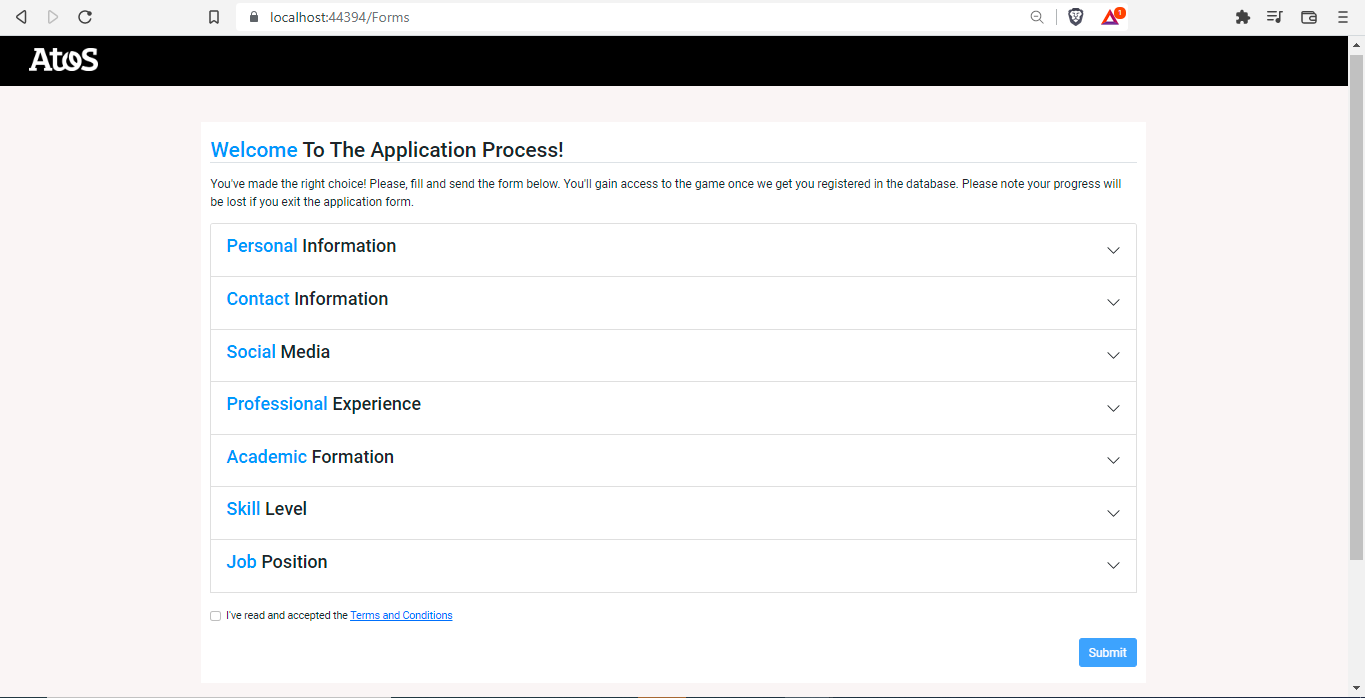Open the Terms and Conditions link
This screenshot has height=698, width=1365.
pyautogui.click(x=401, y=616)
